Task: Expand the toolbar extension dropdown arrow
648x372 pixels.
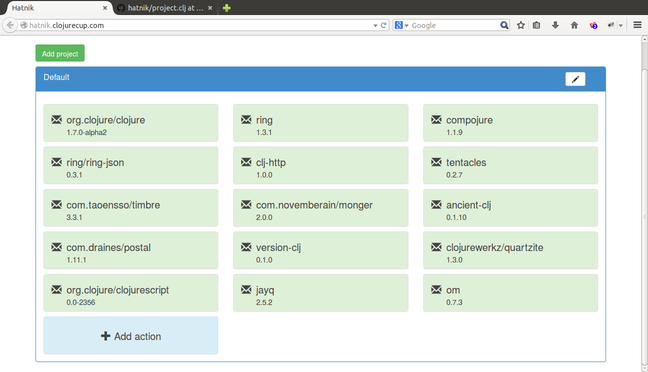Action: (620, 26)
